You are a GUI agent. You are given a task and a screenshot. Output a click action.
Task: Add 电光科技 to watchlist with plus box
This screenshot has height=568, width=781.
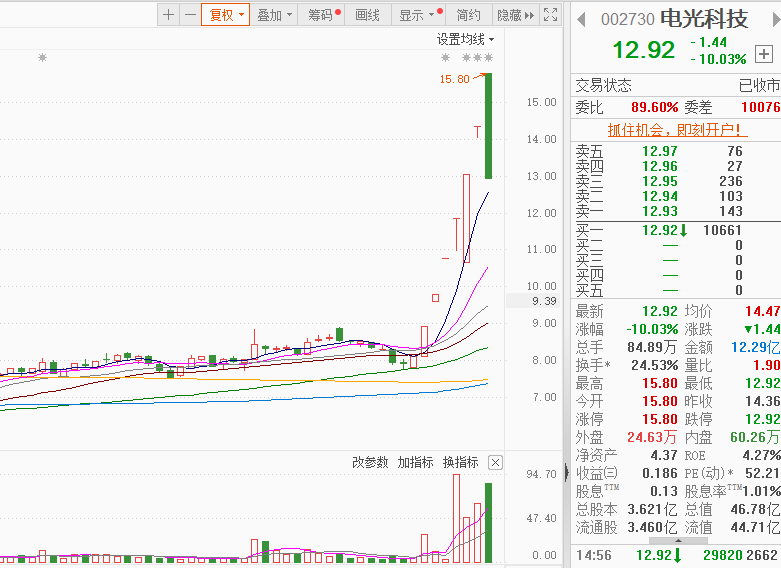[764, 53]
